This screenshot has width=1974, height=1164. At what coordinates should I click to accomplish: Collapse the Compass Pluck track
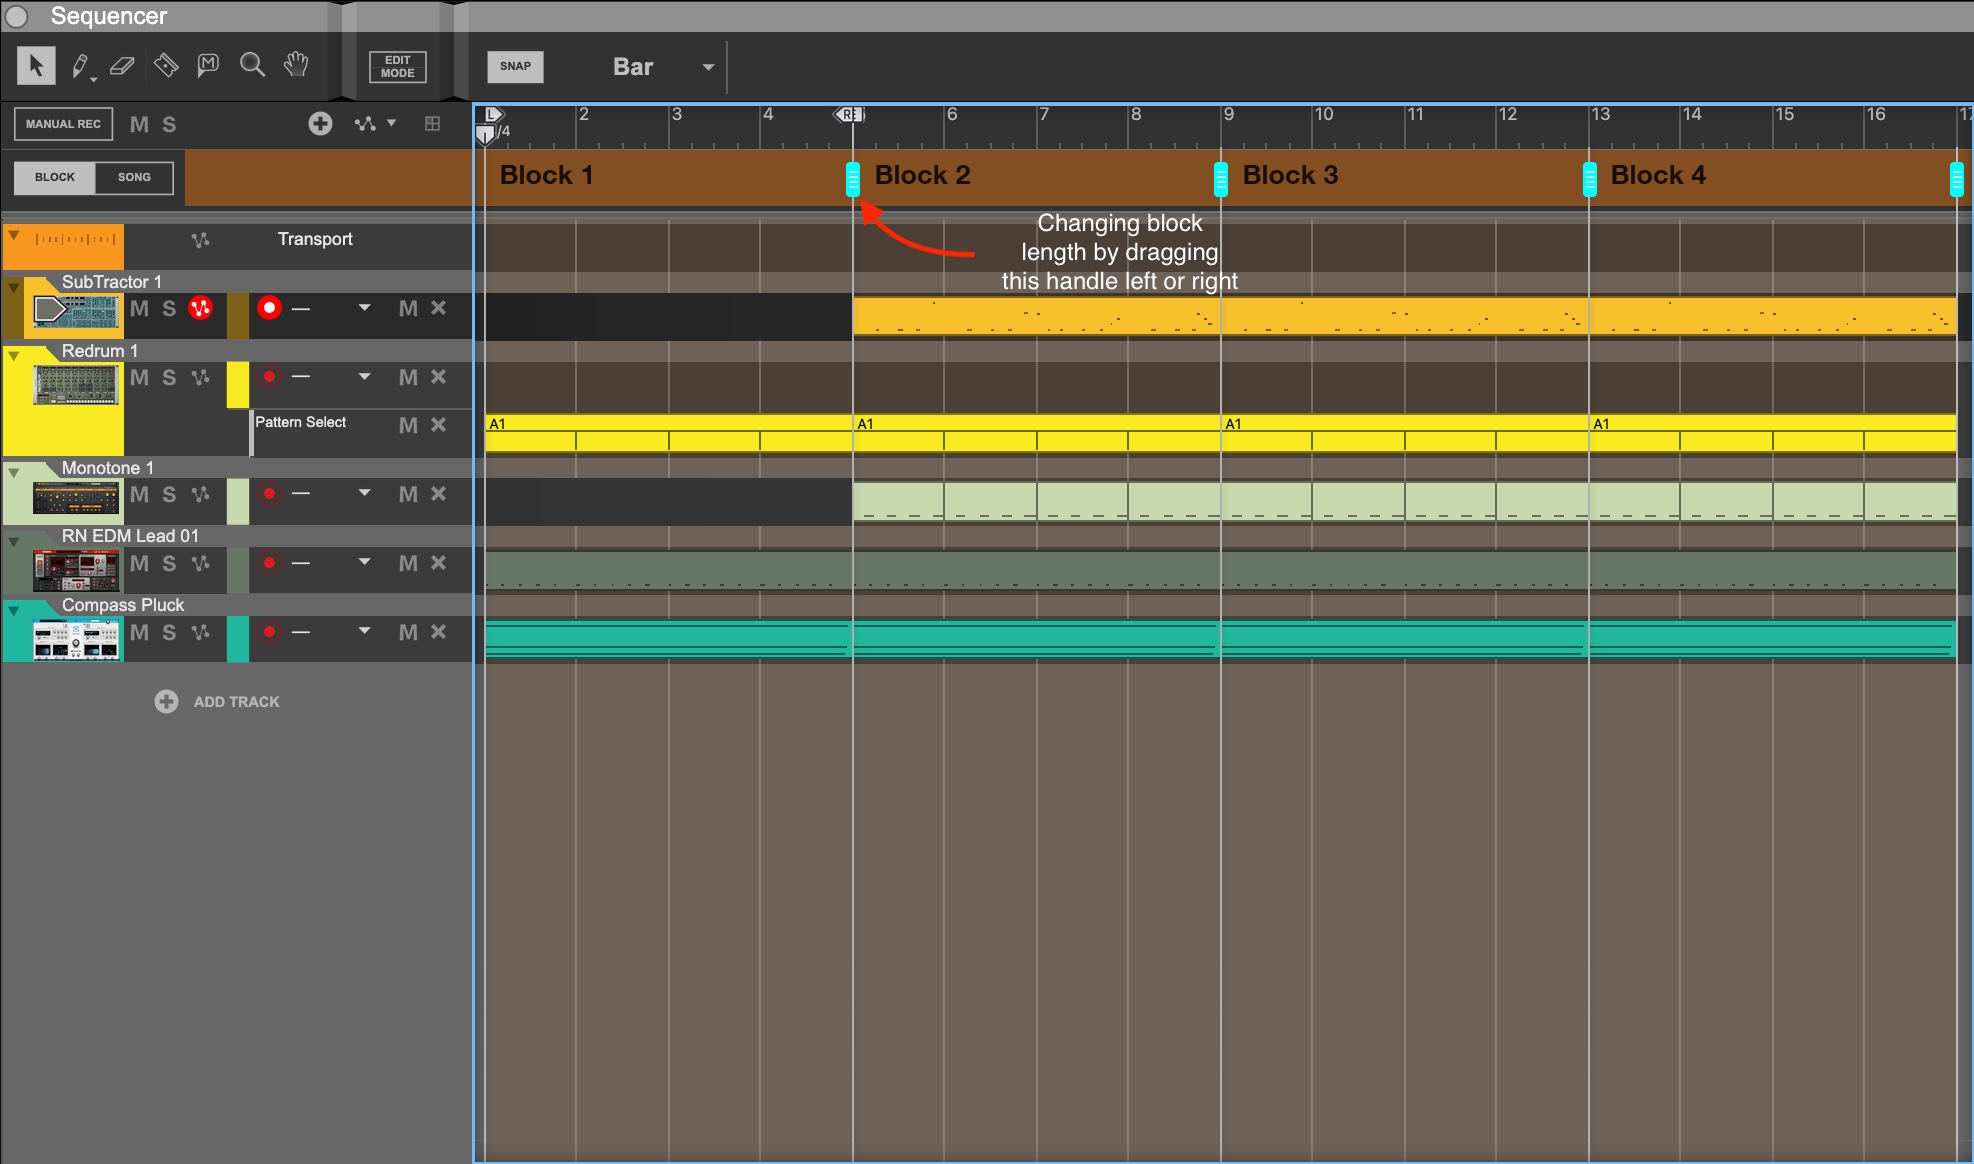click(14, 610)
